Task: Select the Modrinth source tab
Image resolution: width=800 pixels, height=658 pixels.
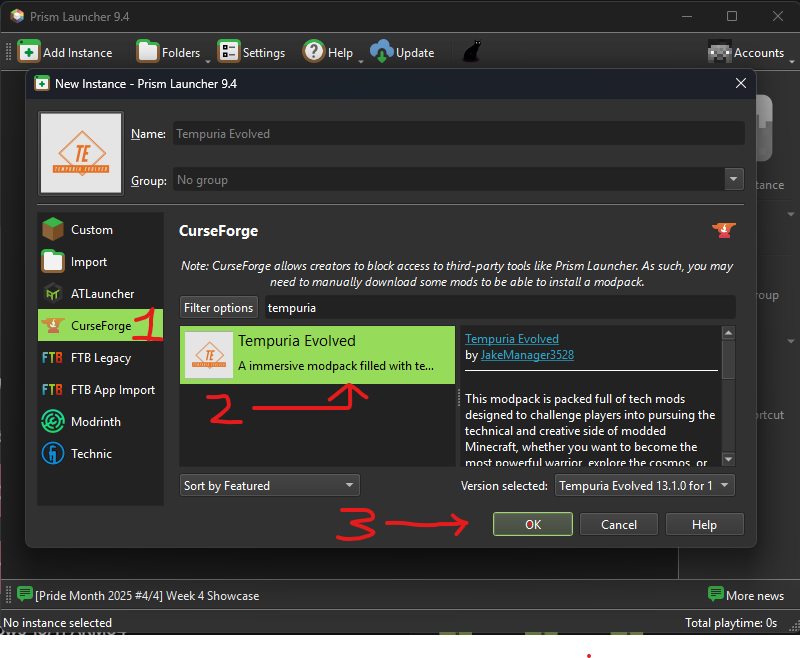Action: tap(101, 422)
